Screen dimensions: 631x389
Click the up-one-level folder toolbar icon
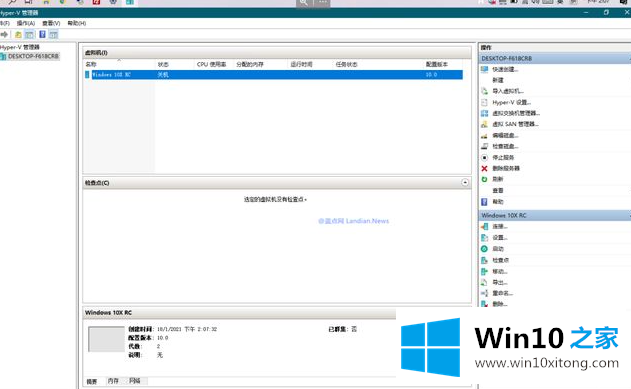[x=18, y=35]
